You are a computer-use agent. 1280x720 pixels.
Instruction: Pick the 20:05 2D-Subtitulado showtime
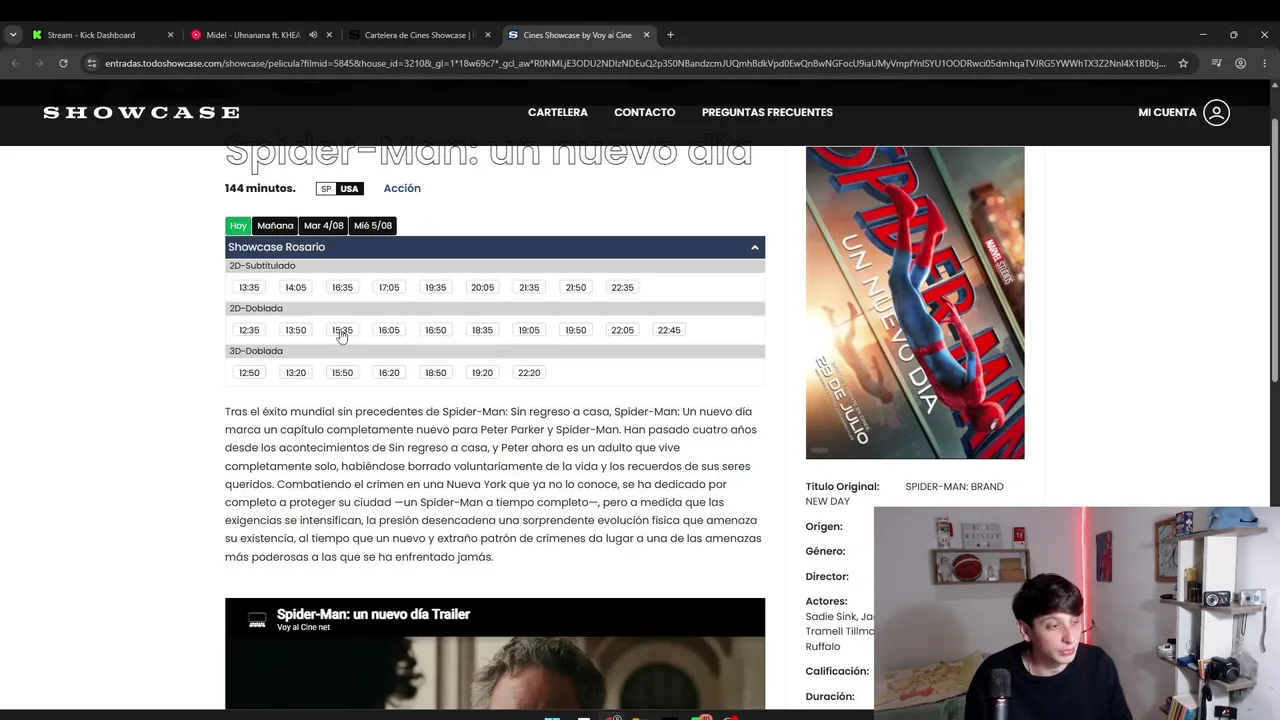pyautogui.click(x=482, y=288)
